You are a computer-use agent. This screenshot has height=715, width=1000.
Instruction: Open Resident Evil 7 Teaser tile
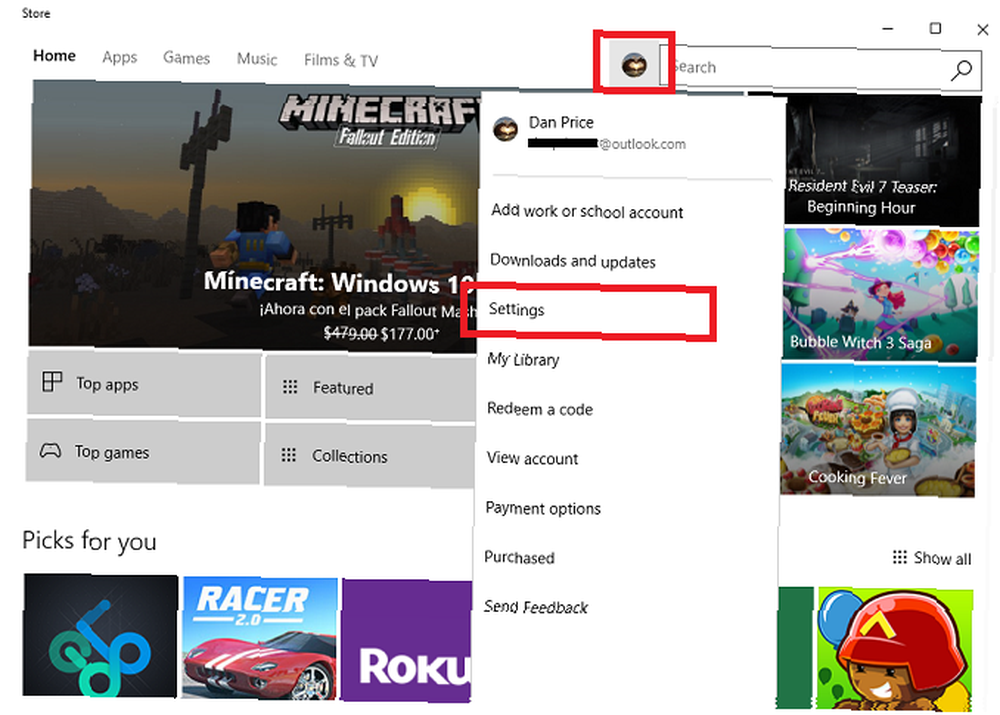[881, 161]
